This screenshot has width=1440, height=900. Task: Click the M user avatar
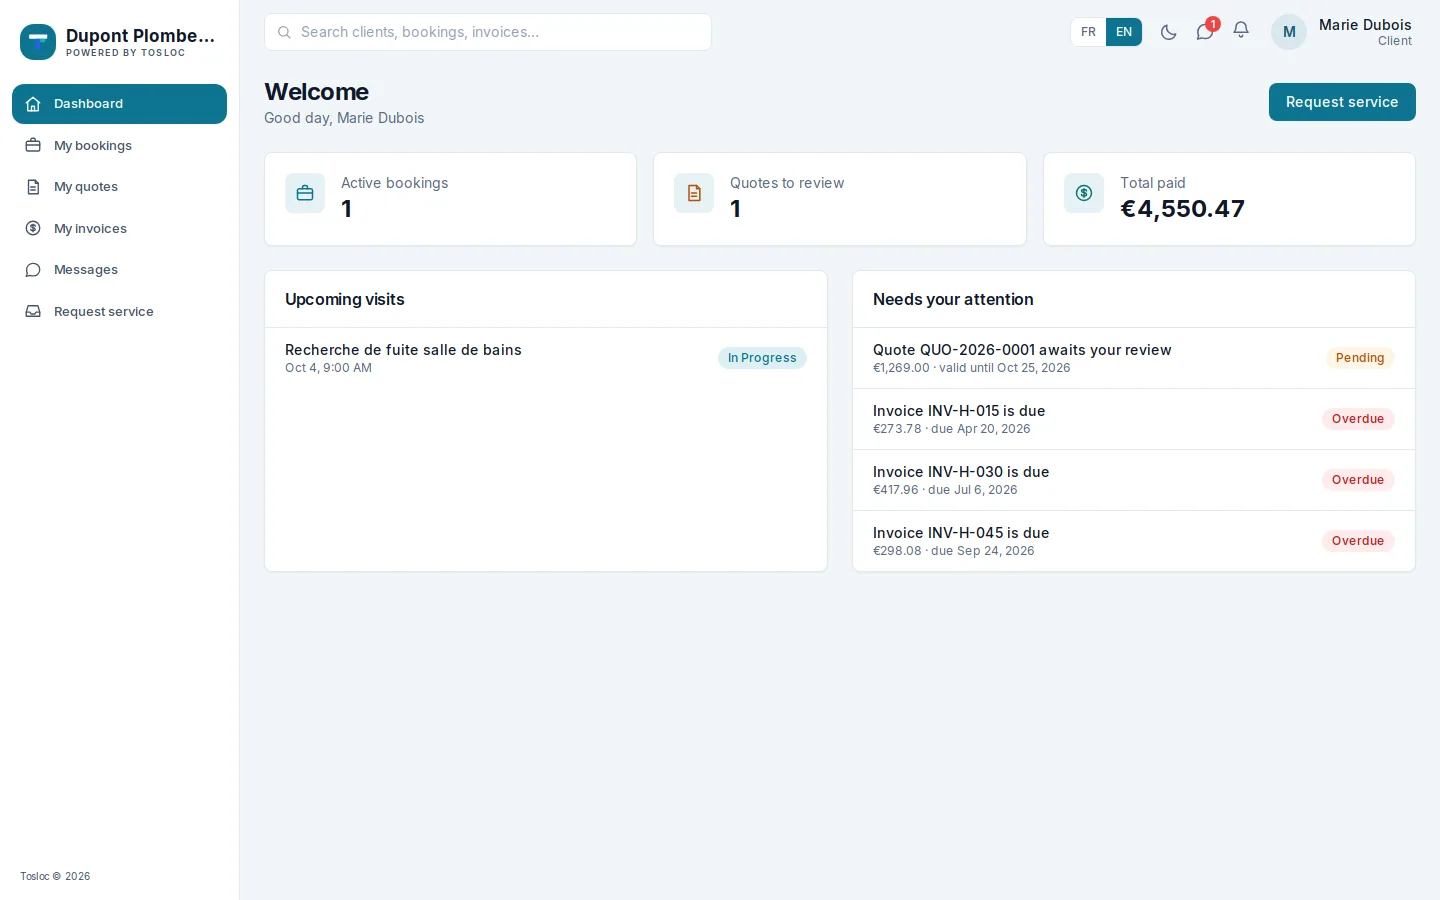point(1289,32)
